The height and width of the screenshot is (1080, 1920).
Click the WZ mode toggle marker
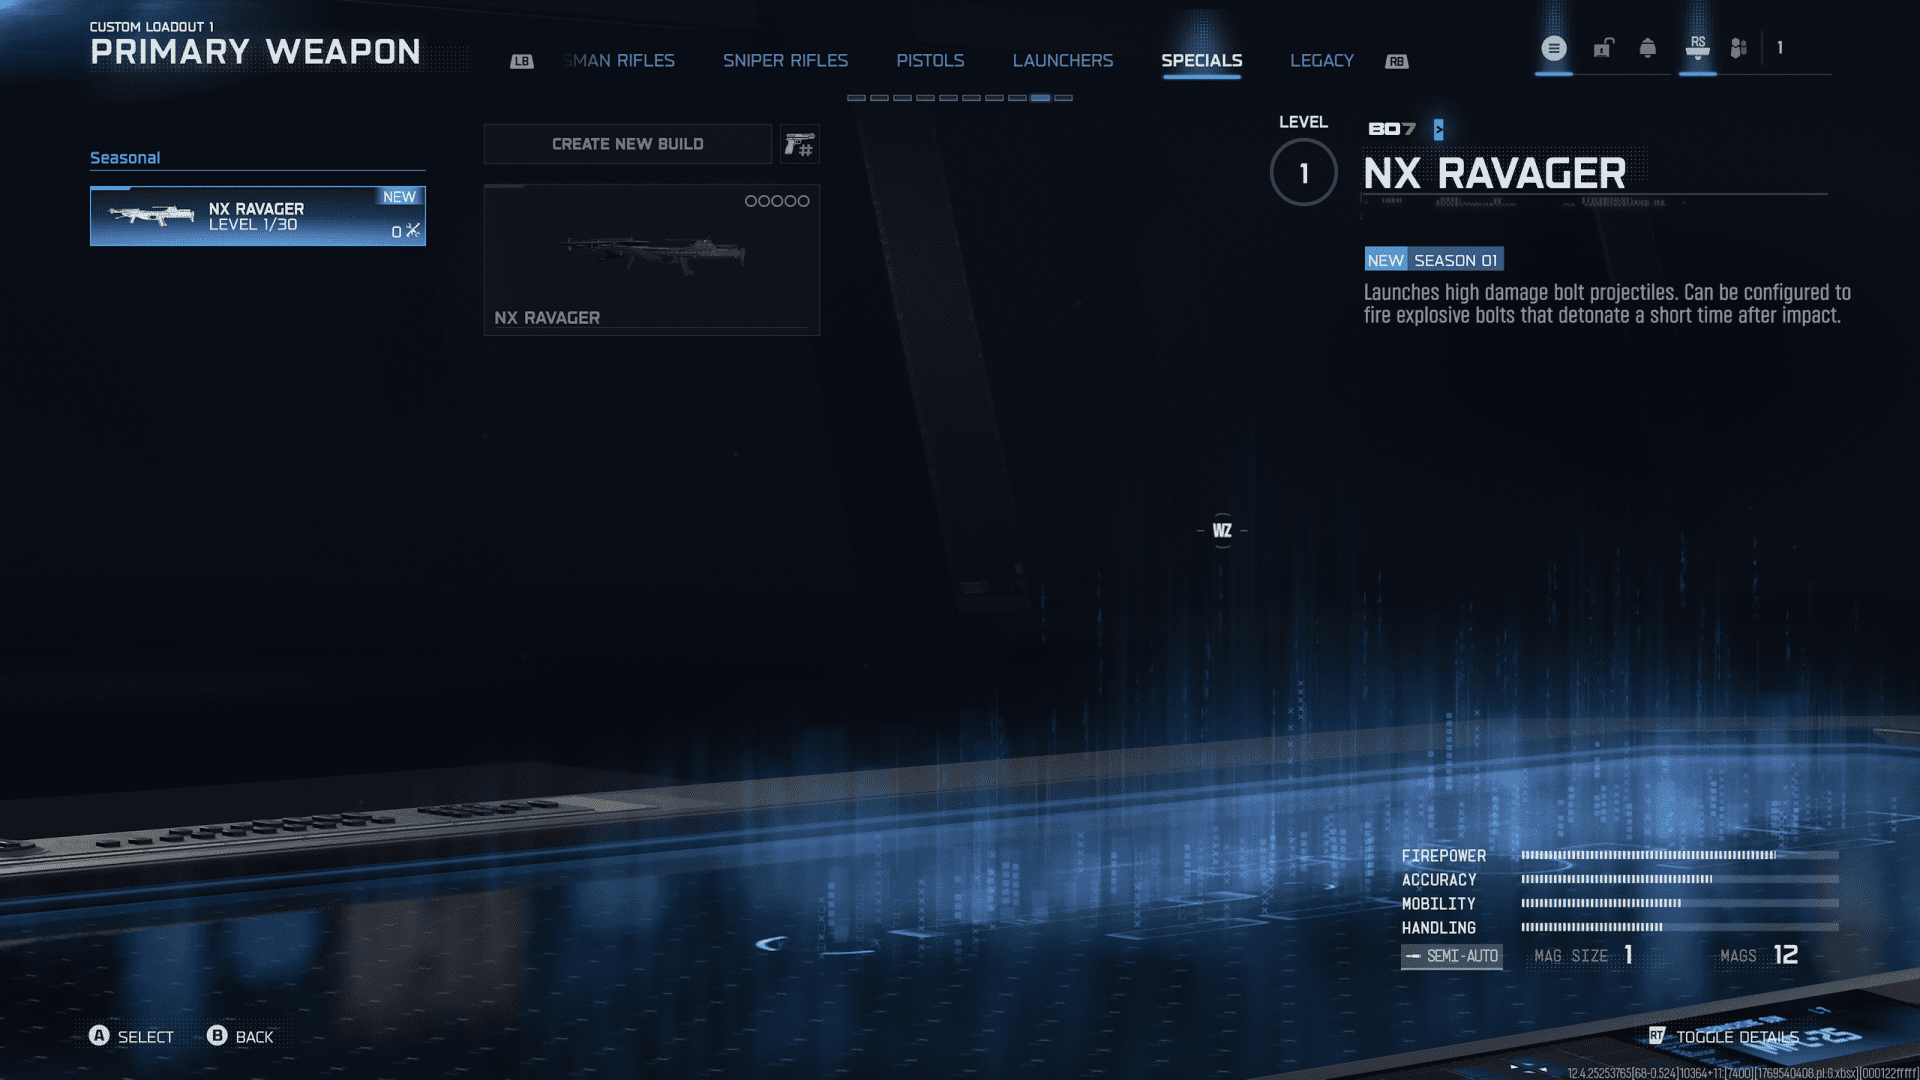(x=1222, y=531)
